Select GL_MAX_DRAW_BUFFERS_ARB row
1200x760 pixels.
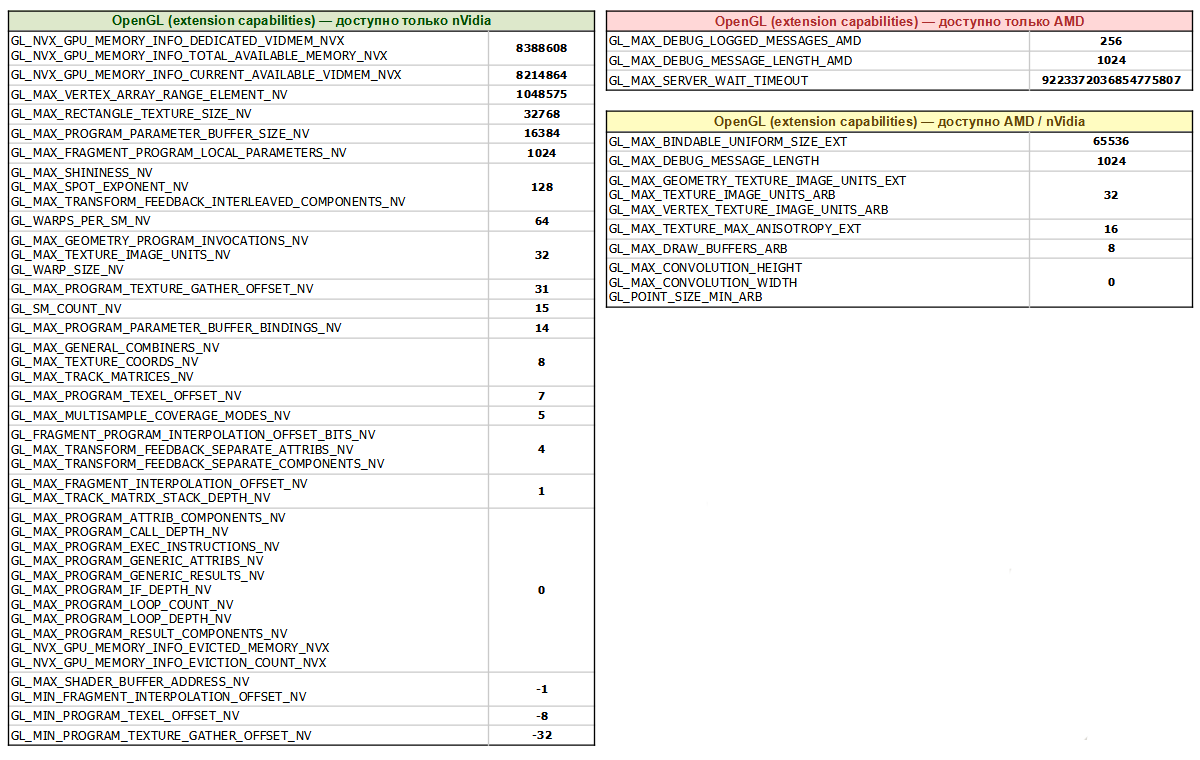899,248
